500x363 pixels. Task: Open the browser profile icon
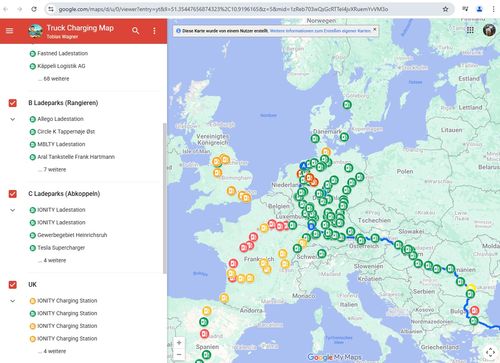coord(479,9)
